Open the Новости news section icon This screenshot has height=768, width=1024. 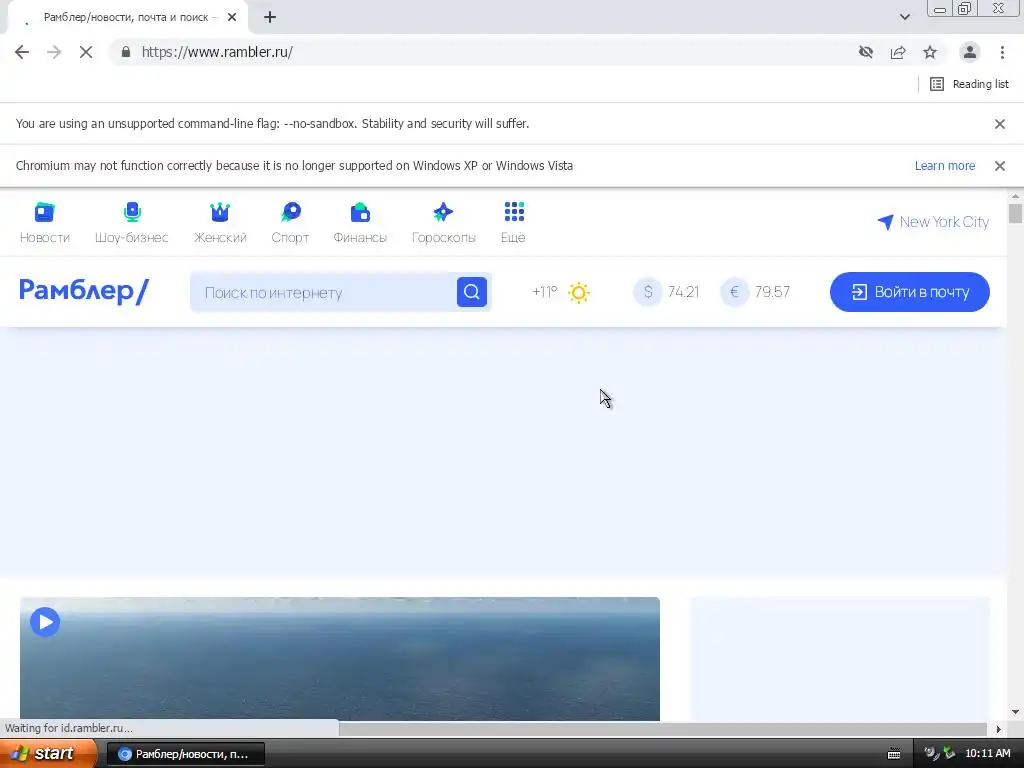click(44, 212)
